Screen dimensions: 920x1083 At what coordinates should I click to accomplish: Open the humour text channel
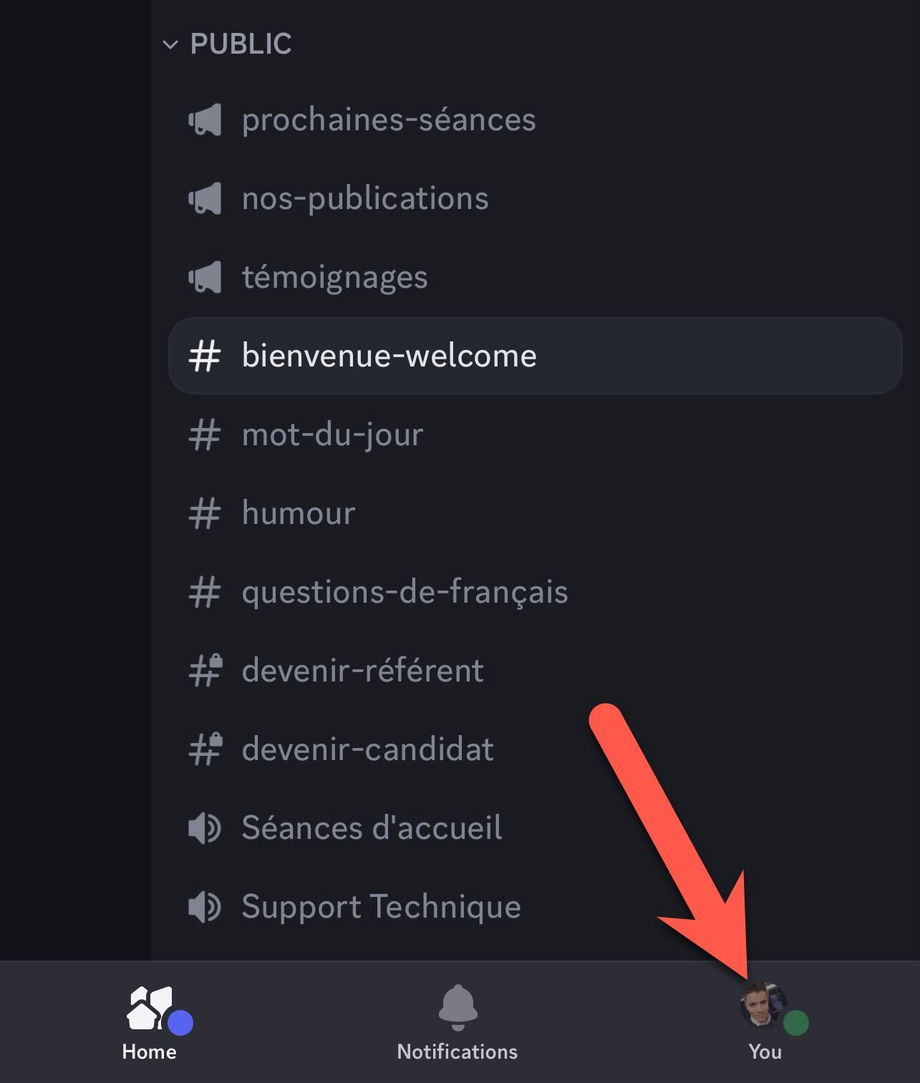[298, 513]
